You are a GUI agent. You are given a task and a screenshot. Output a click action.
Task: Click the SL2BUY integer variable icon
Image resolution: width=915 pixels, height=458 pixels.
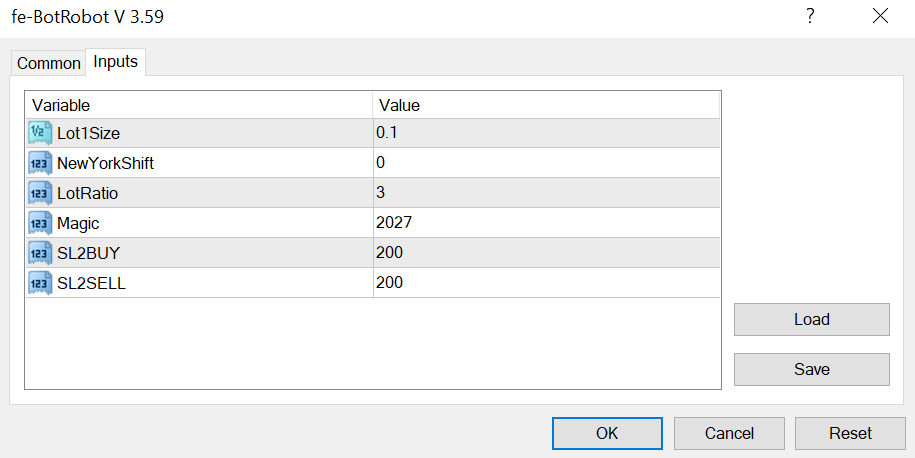[x=40, y=253]
